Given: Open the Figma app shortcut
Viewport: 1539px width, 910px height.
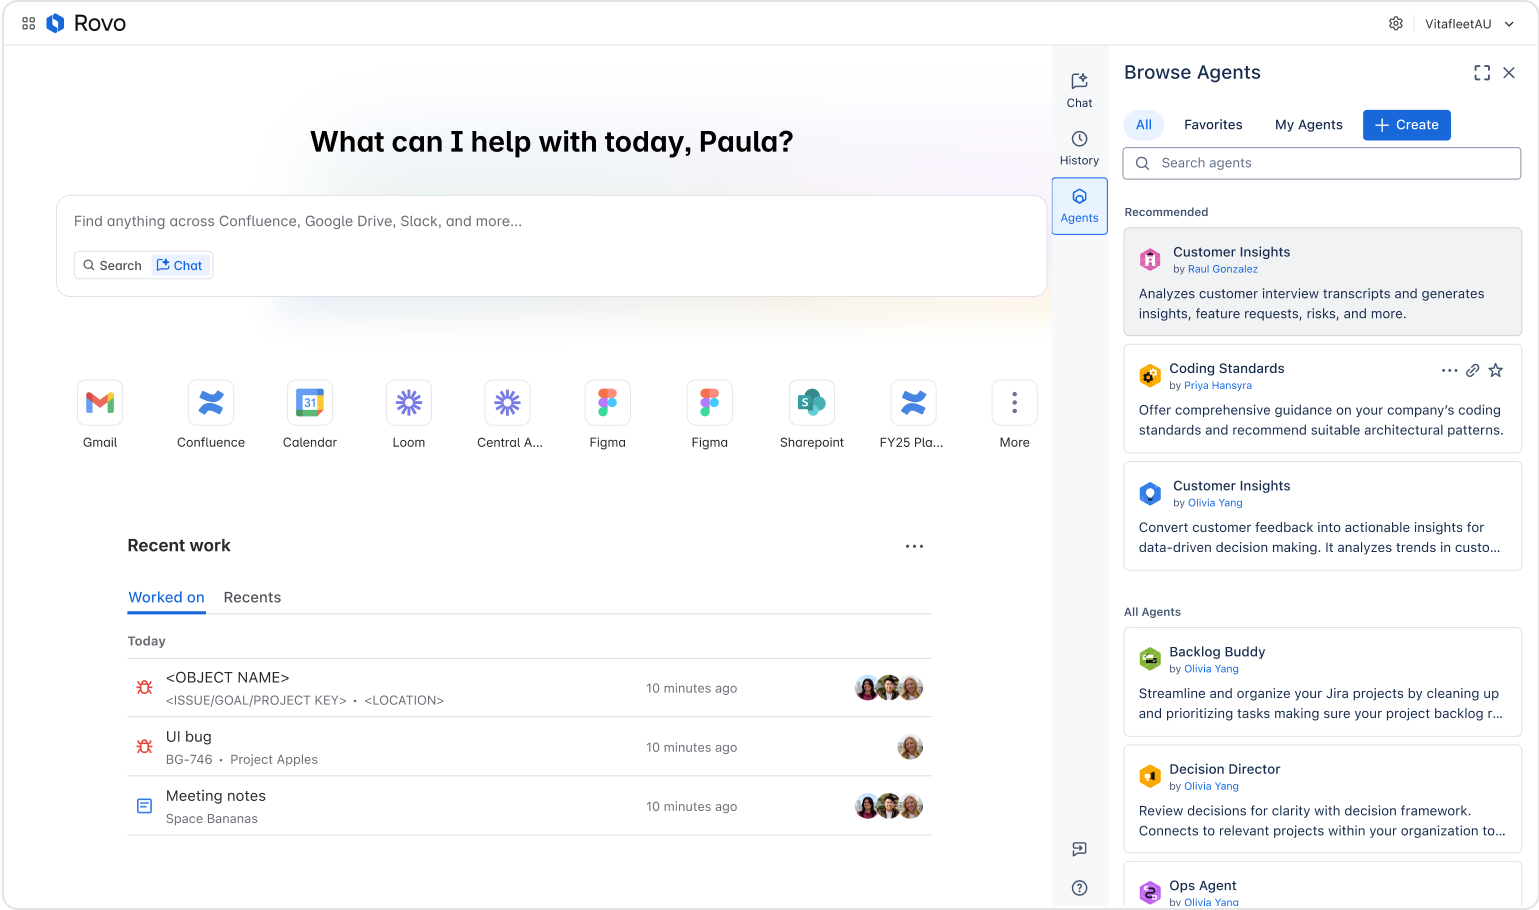Looking at the screenshot, I should [x=608, y=402].
